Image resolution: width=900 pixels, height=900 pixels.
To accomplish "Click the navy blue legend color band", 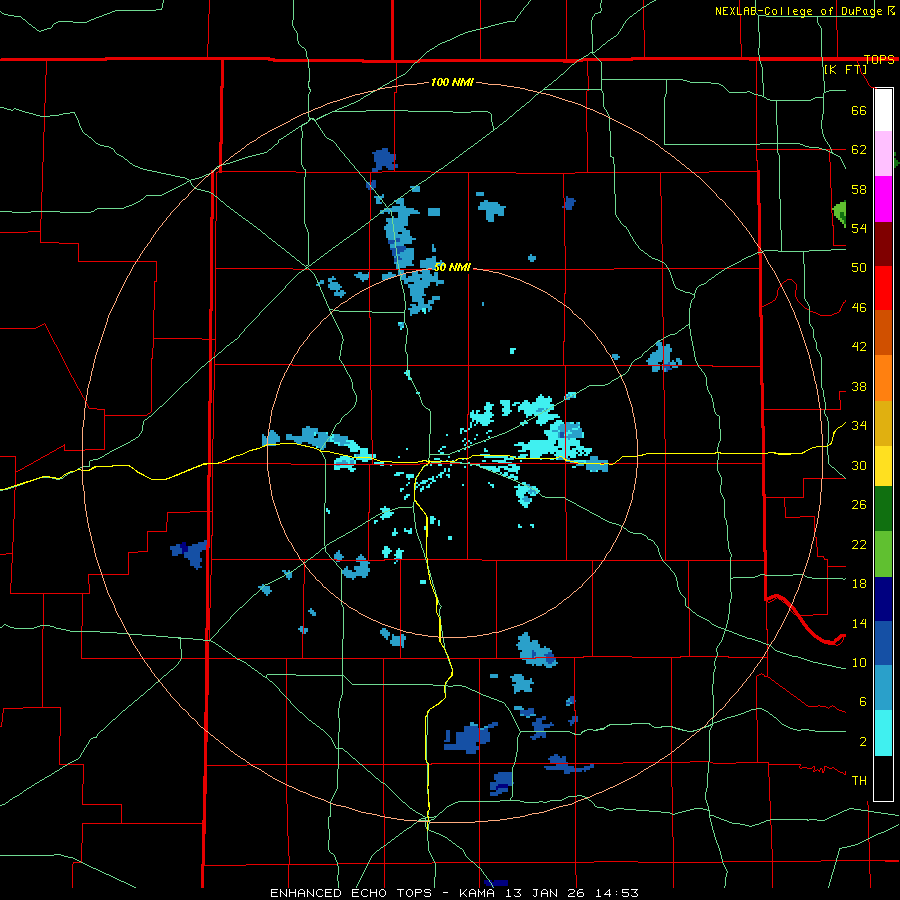I will pyautogui.click(x=883, y=599).
